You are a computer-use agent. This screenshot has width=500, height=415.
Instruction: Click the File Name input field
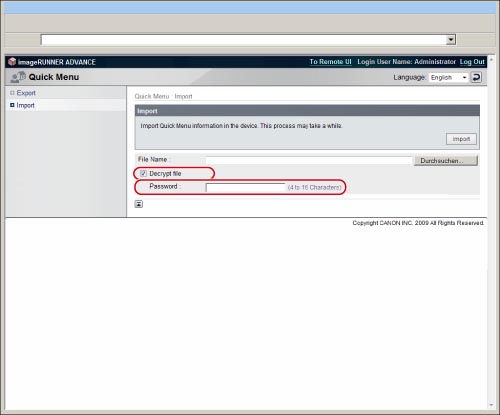(309, 160)
